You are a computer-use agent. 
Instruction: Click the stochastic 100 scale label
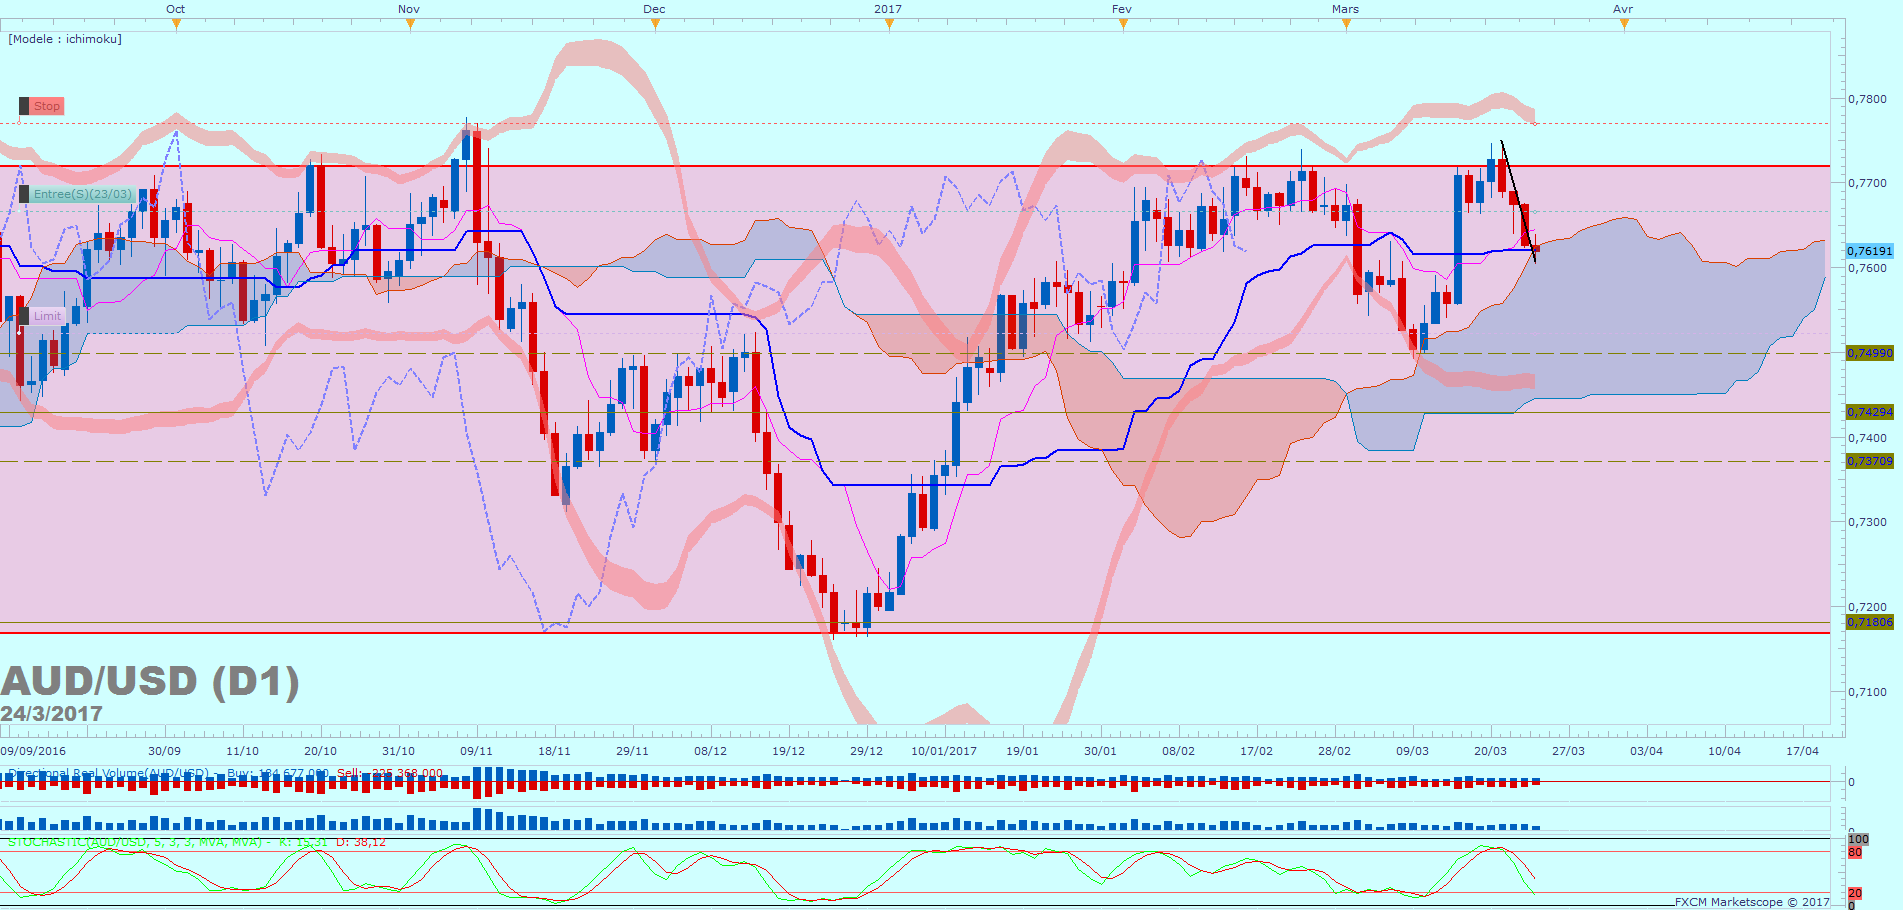1858,840
